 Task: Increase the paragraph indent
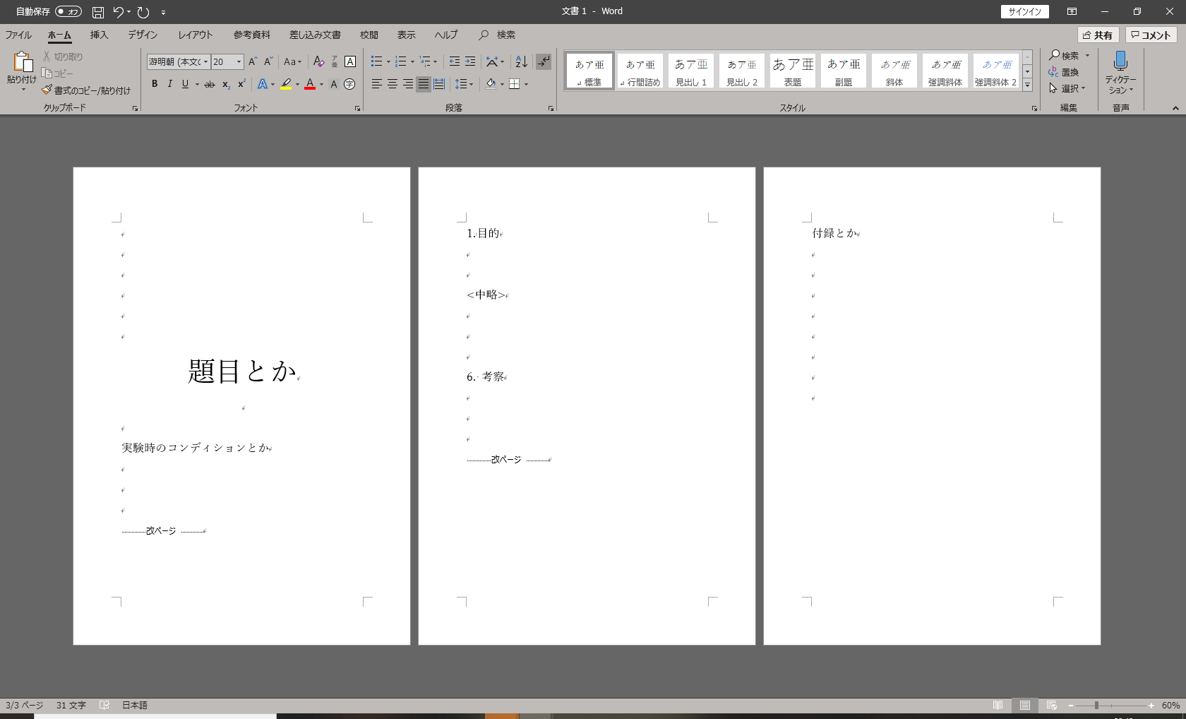[x=470, y=62]
